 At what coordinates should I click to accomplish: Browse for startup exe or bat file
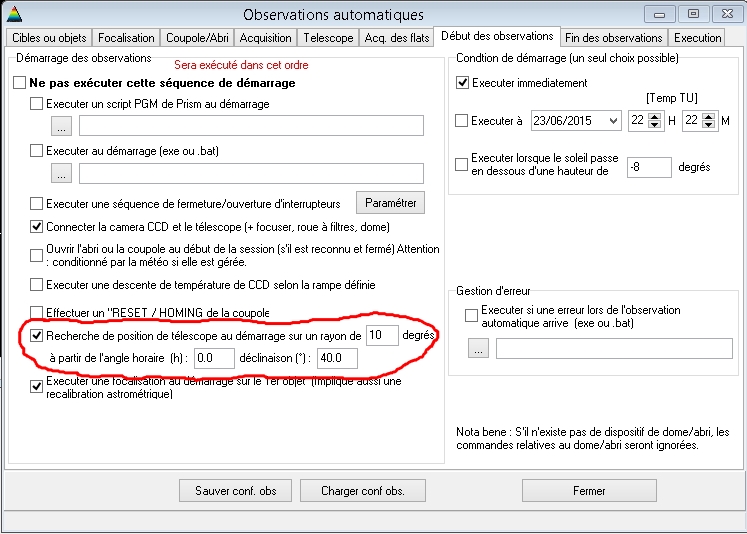pos(61,174)
